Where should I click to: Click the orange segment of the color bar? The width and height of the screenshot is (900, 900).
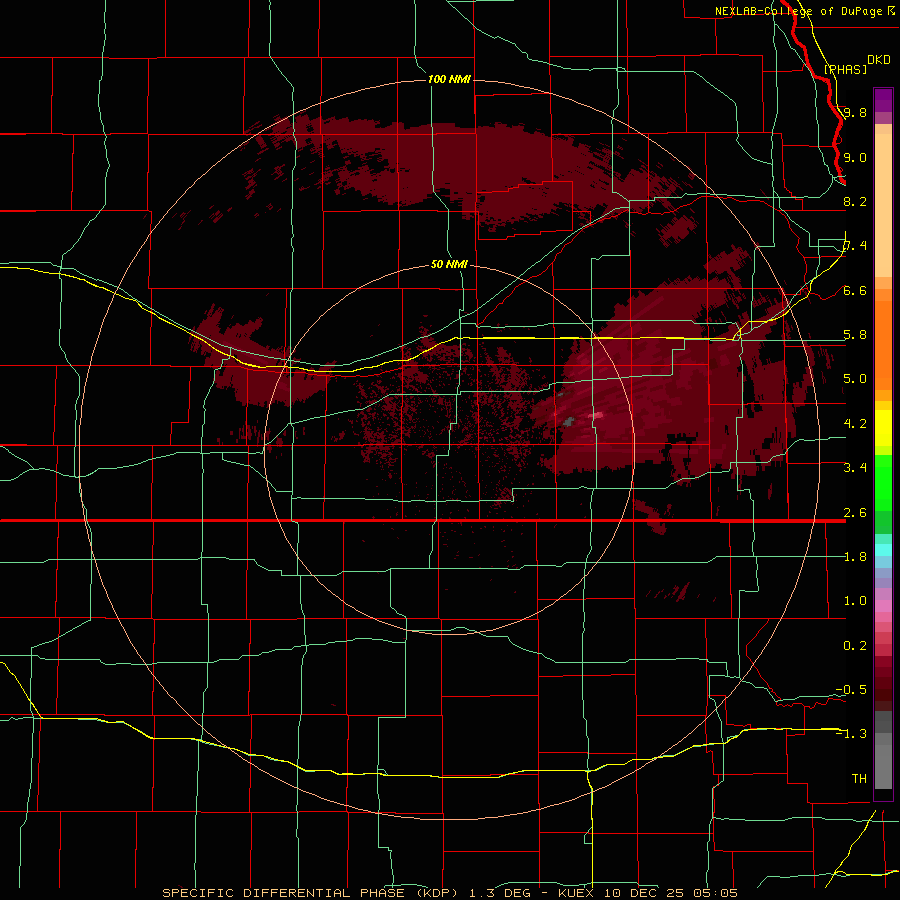[x=883, y=344]
